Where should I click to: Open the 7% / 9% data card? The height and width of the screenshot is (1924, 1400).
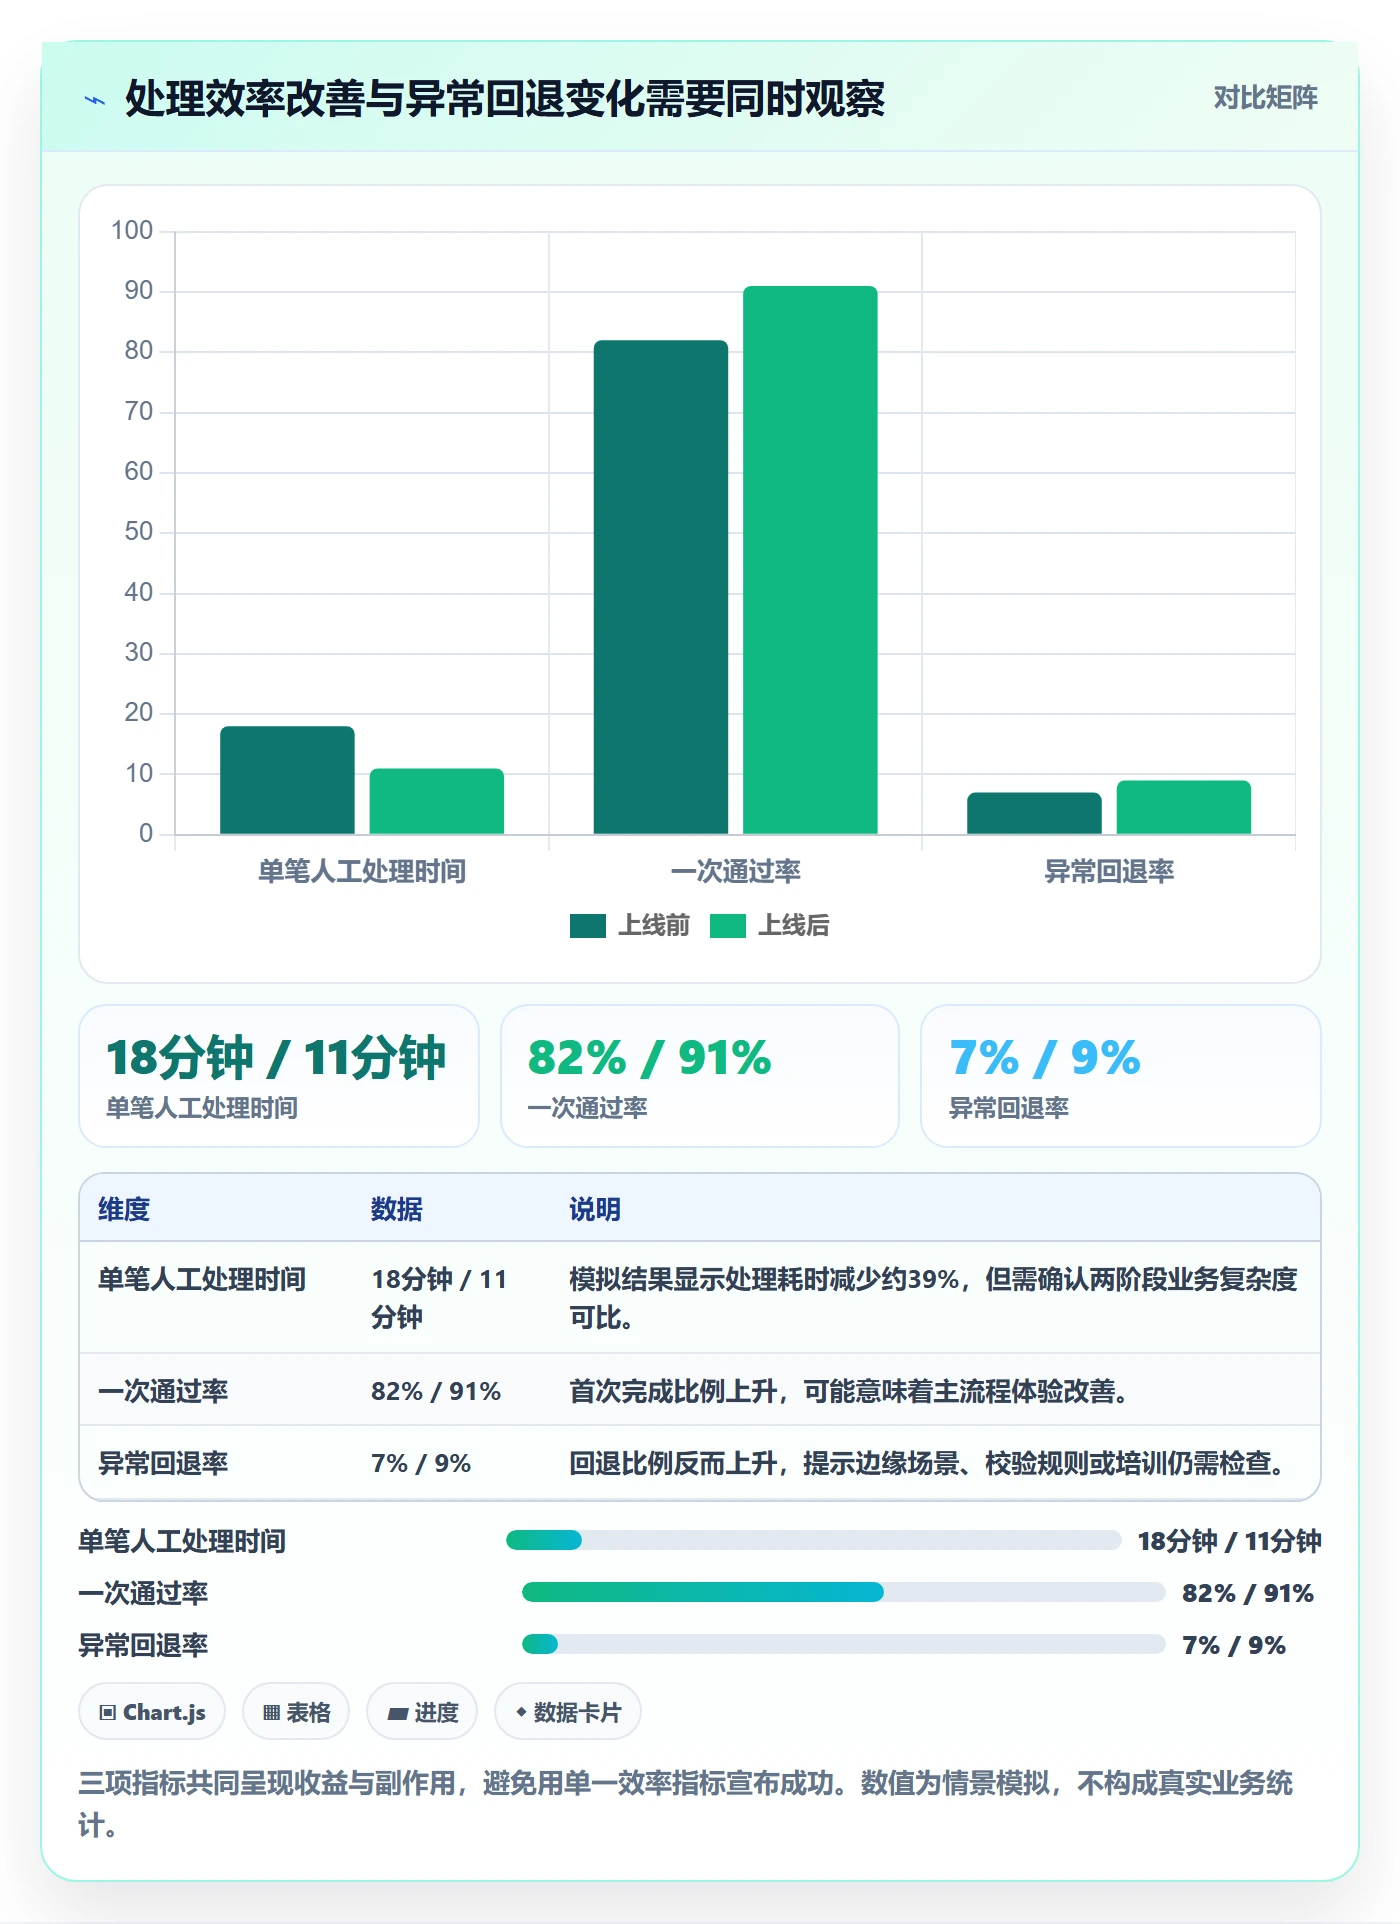pyautogui.click(x=1121, y=1076)
